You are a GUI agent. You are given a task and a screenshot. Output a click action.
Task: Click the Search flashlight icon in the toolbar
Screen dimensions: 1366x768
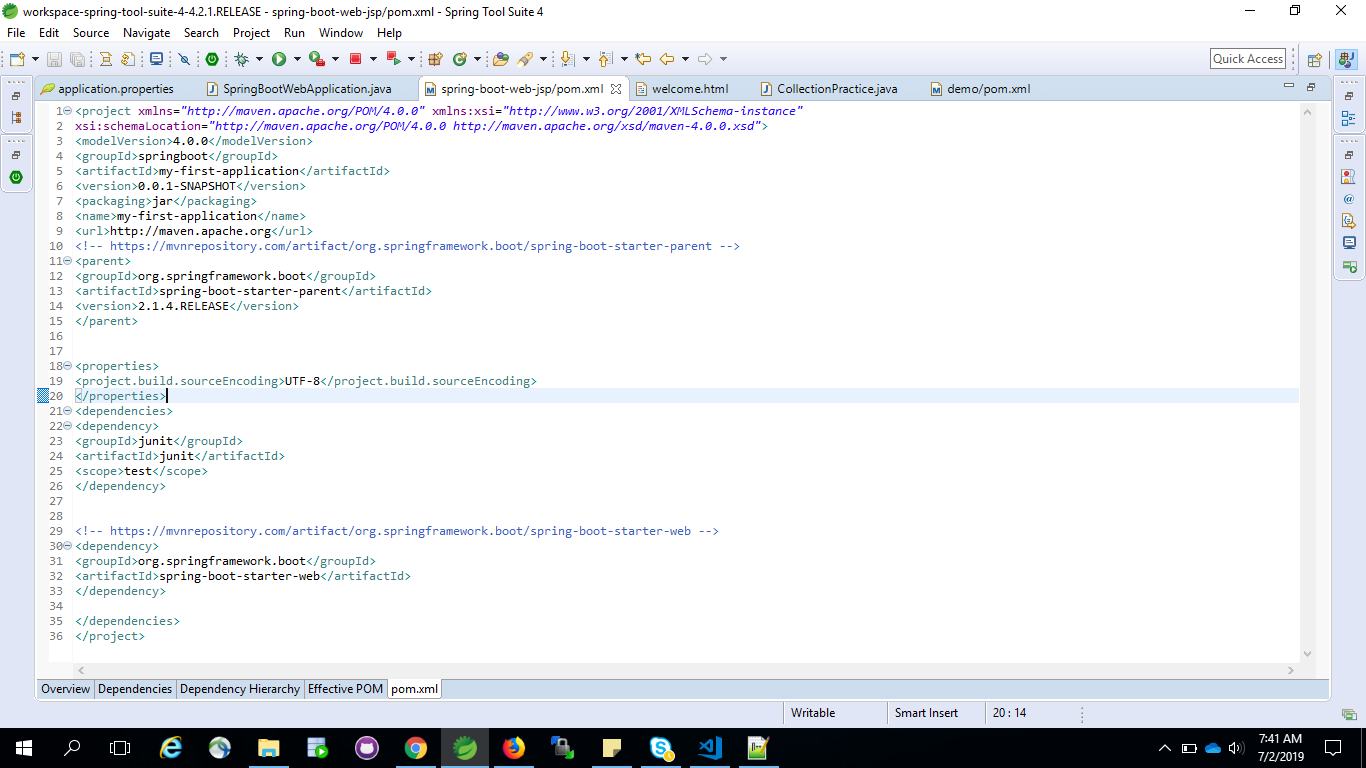[524, 58]
